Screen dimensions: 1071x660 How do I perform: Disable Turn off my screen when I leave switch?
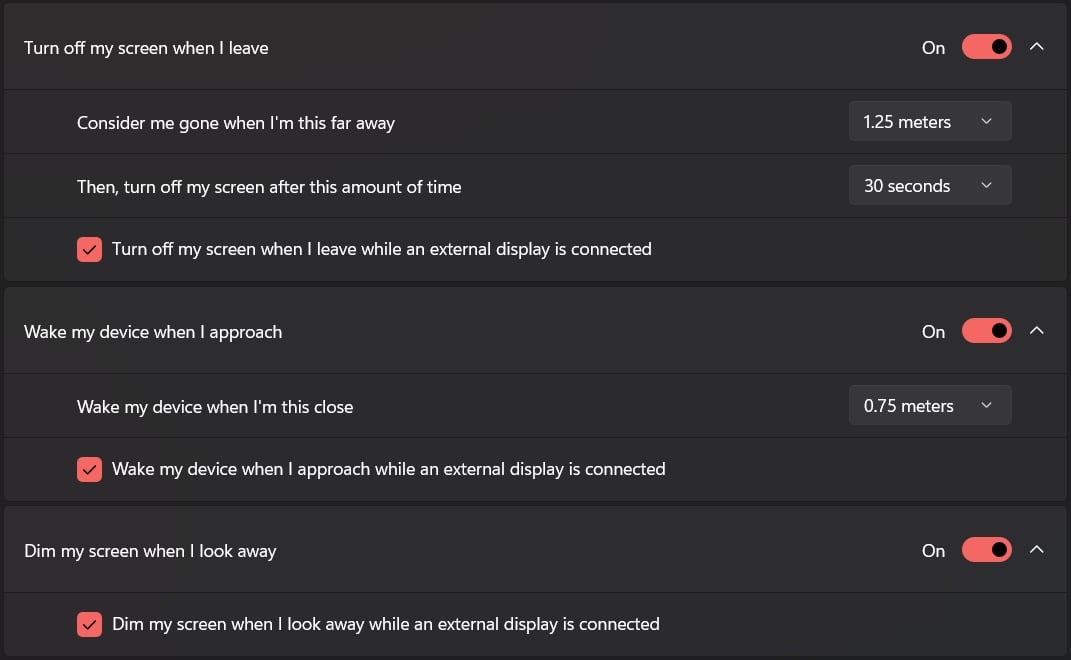coord(986,47)
